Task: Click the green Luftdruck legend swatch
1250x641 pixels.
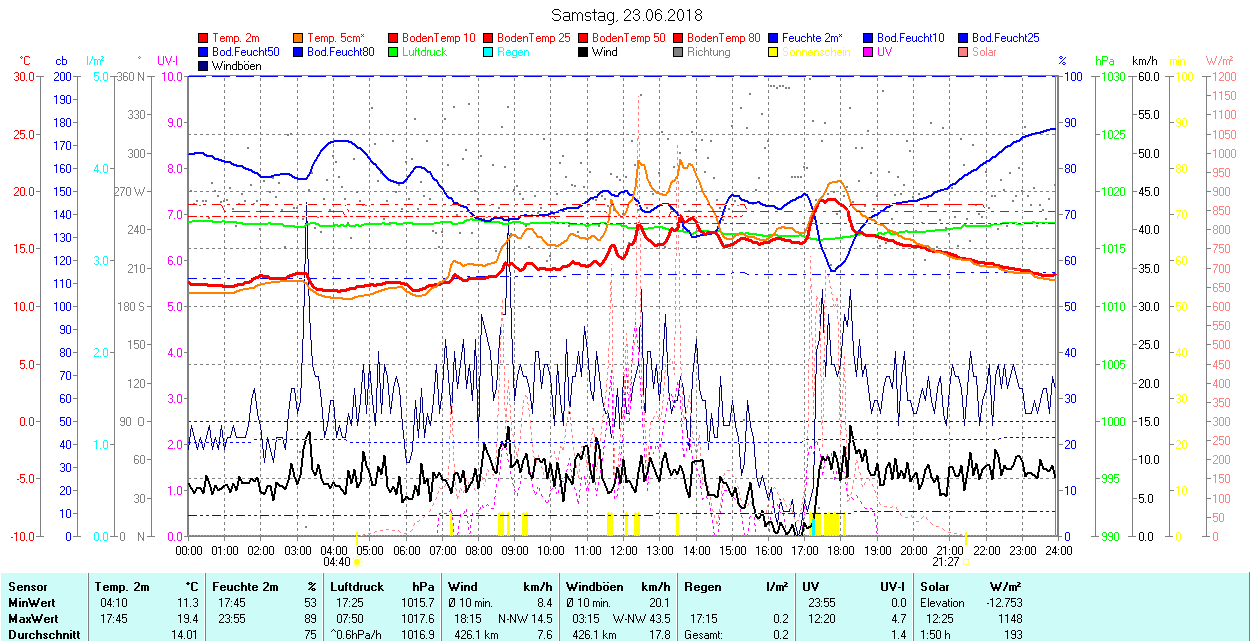Action: pyautogui.click(x=394, y=52)
